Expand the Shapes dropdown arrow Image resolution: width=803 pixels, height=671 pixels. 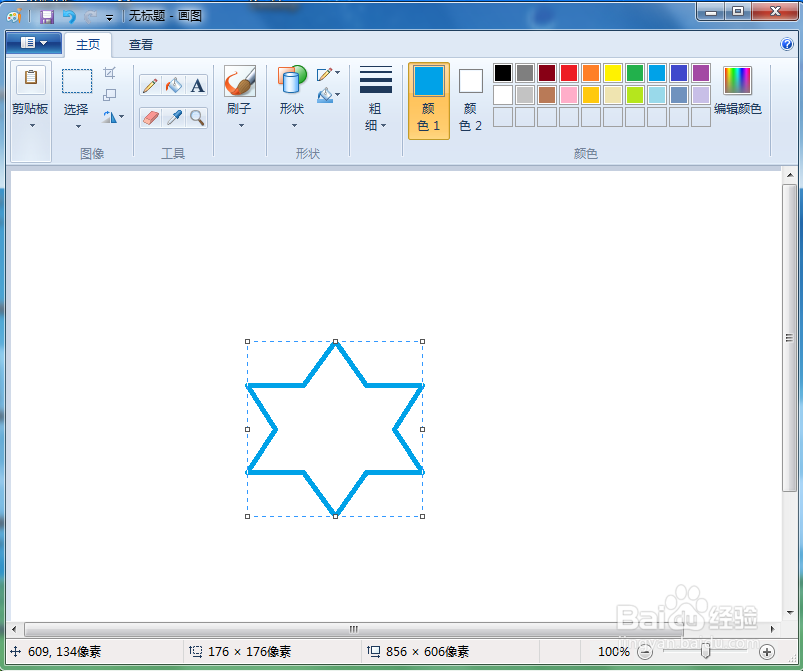click(x=294, y=125)
